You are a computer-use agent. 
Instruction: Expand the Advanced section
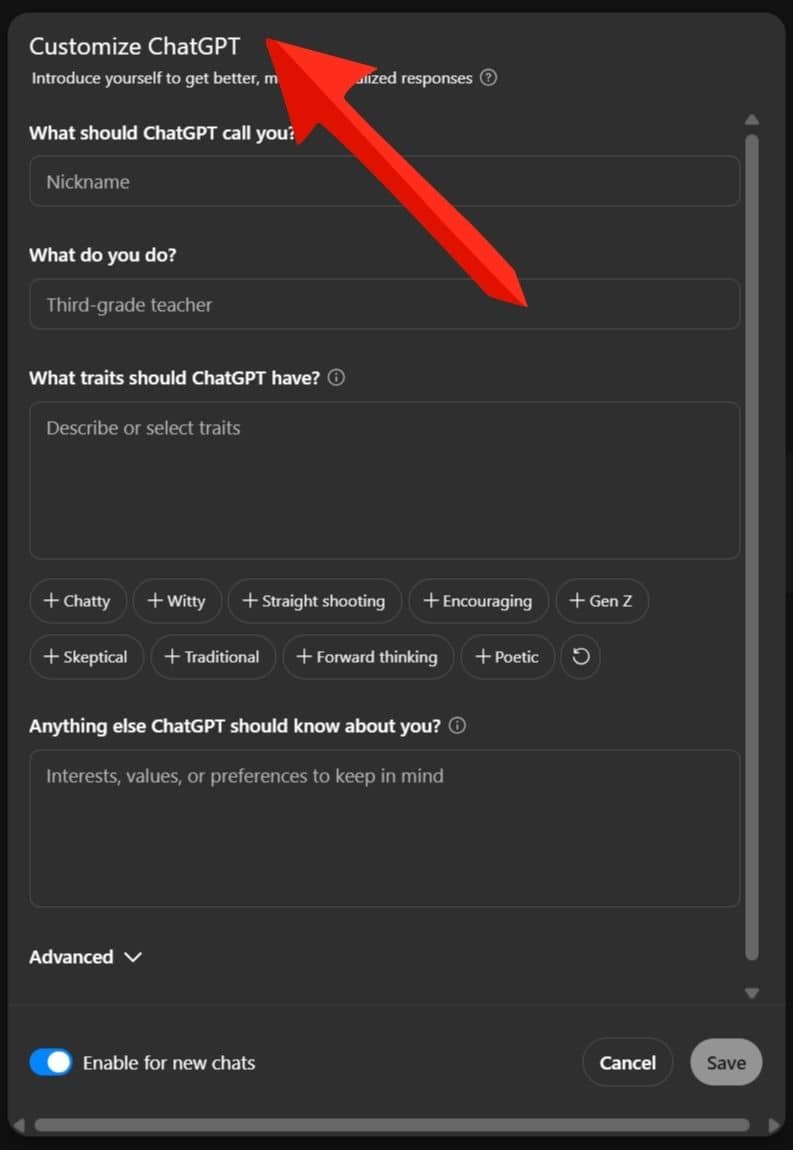[x=85, y=956]
